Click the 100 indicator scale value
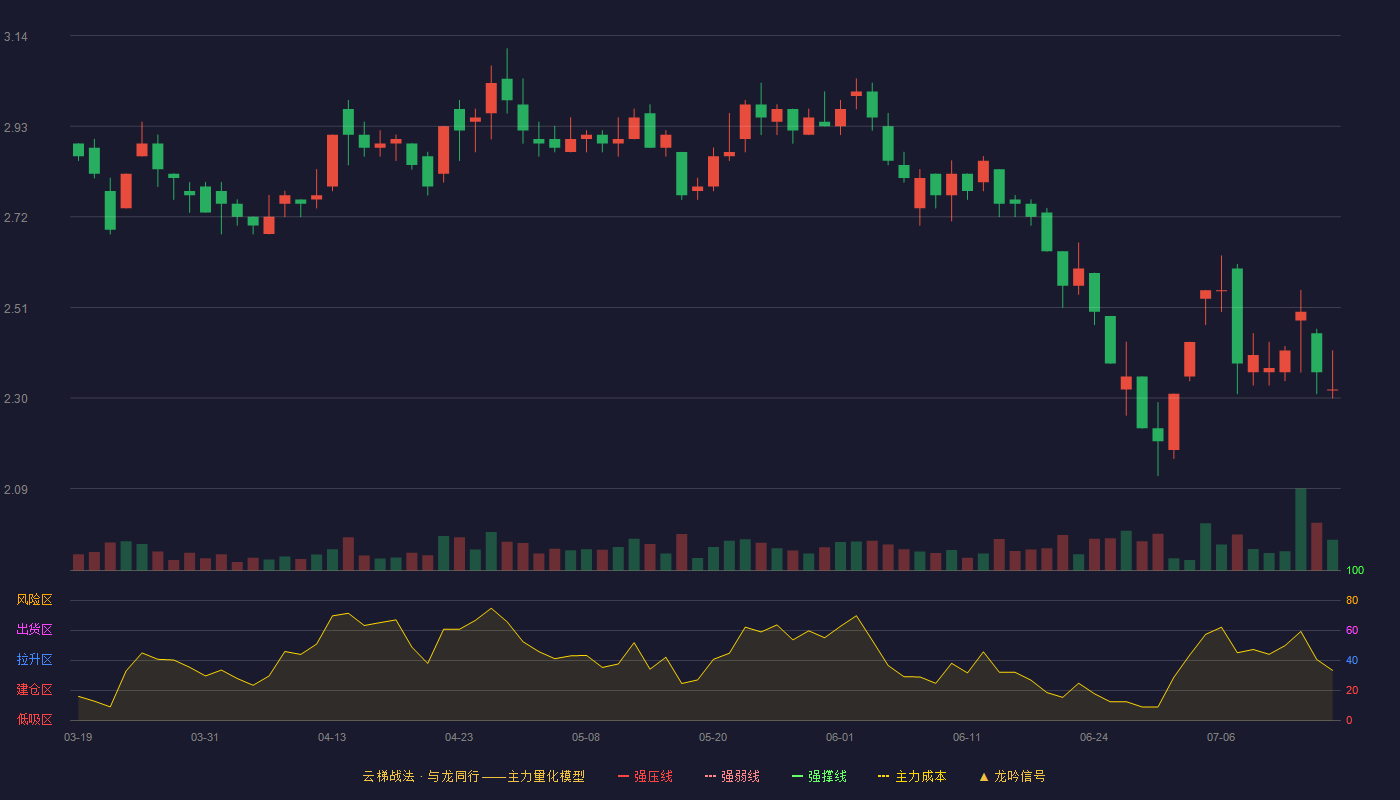This screenshot has height=800, width=1400. pyautogui.click(x=1355, y=571)
